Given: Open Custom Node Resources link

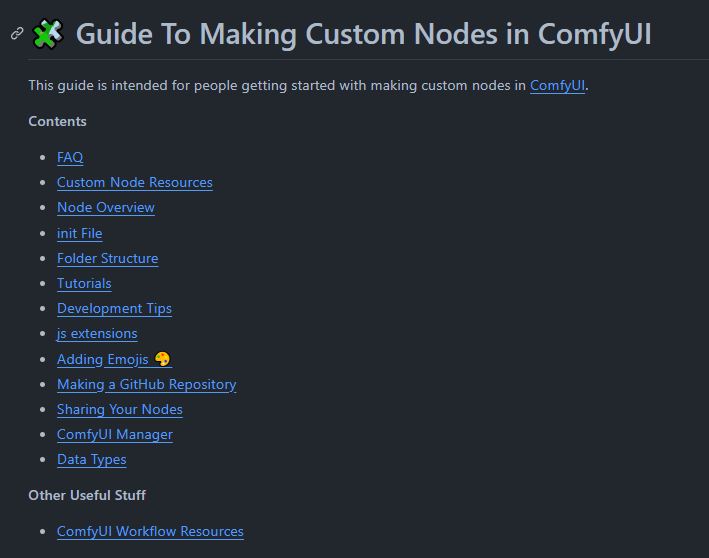Looking at the screenshot, I should [x=134, y=182].
